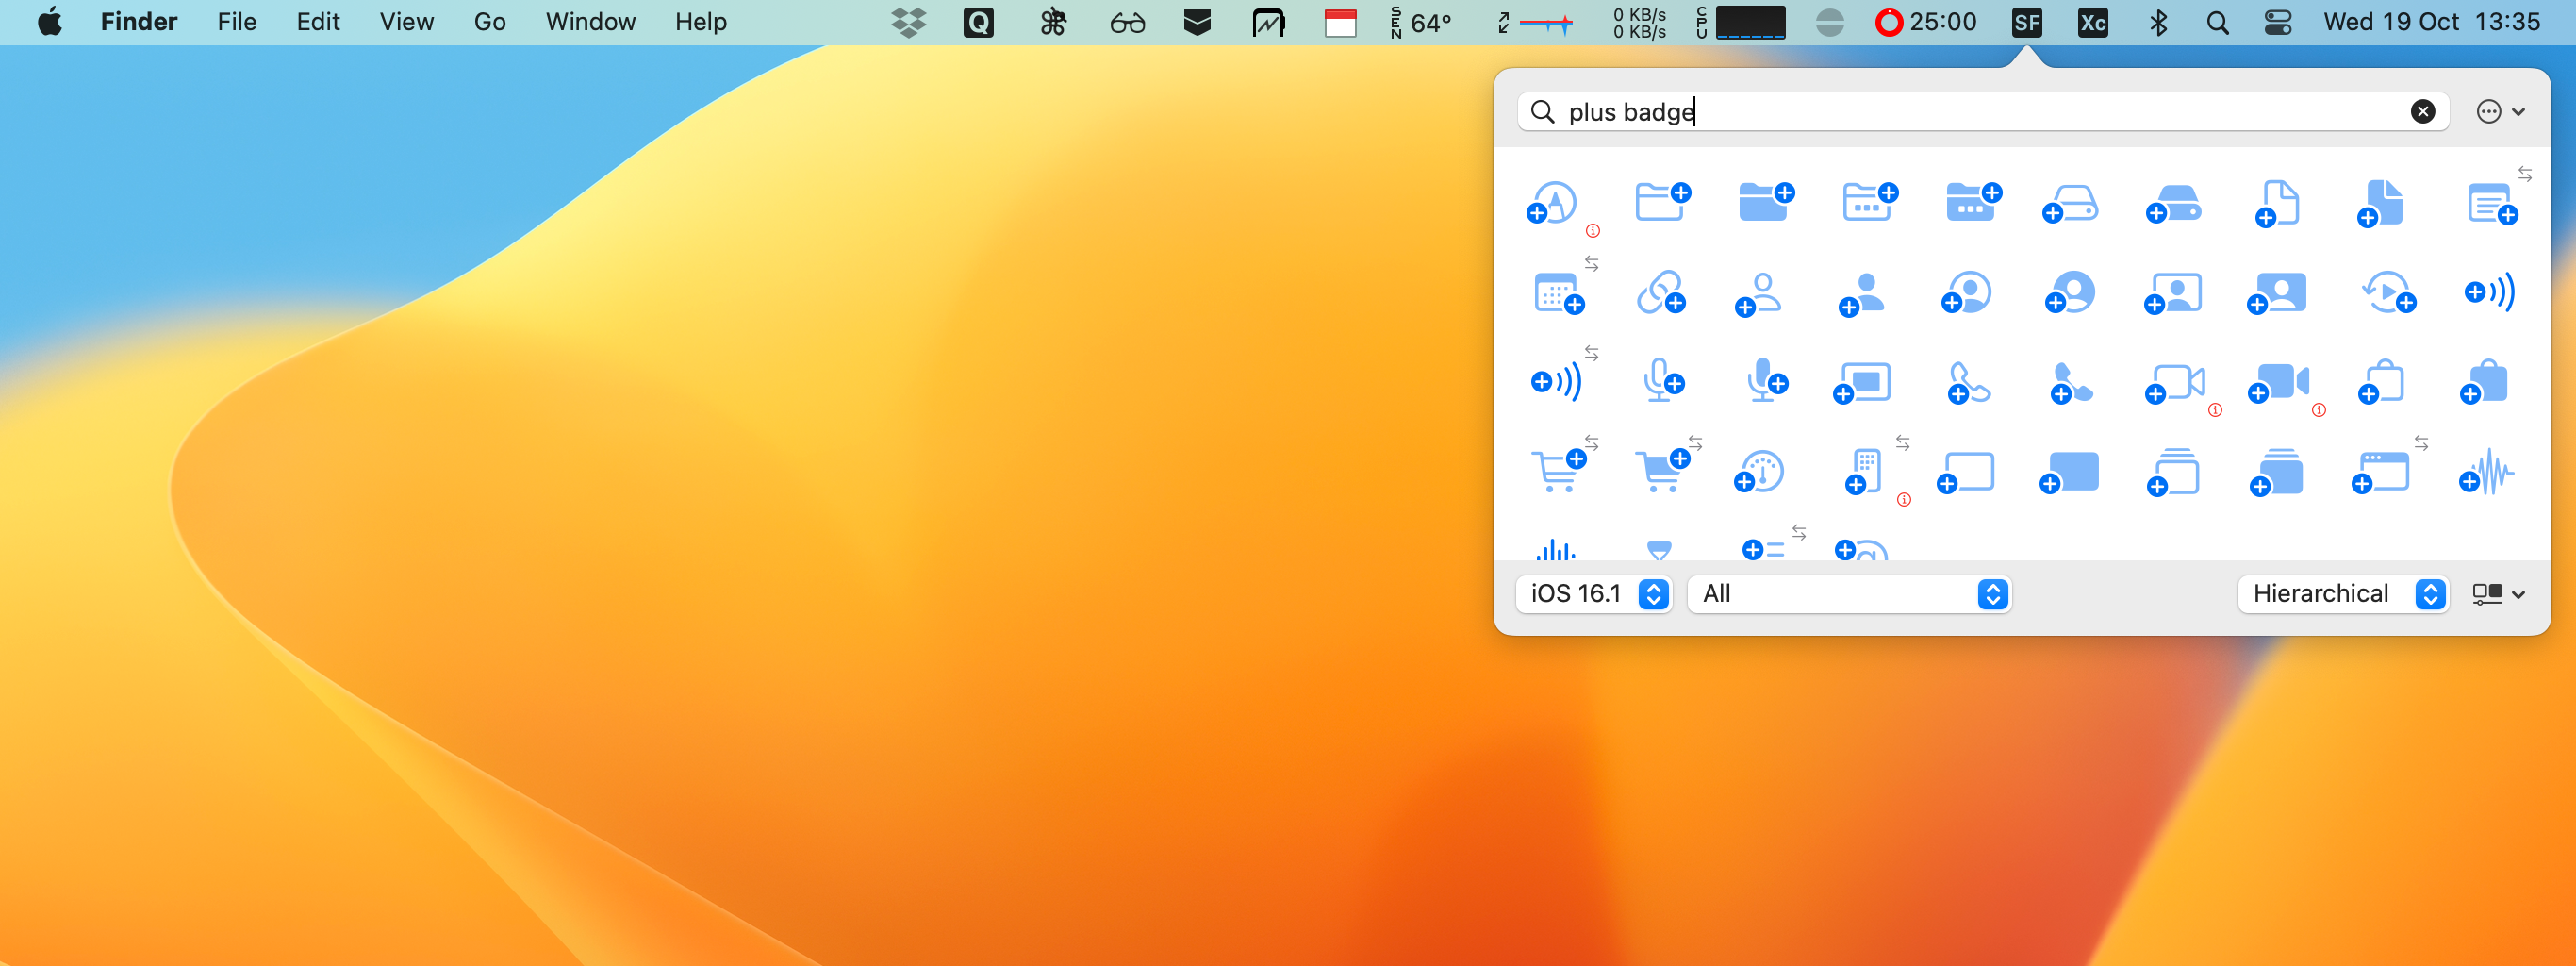Clear the 'plus badge' search text
This screenshot has height=966, width=2576.
click(x=2422, y=112)
